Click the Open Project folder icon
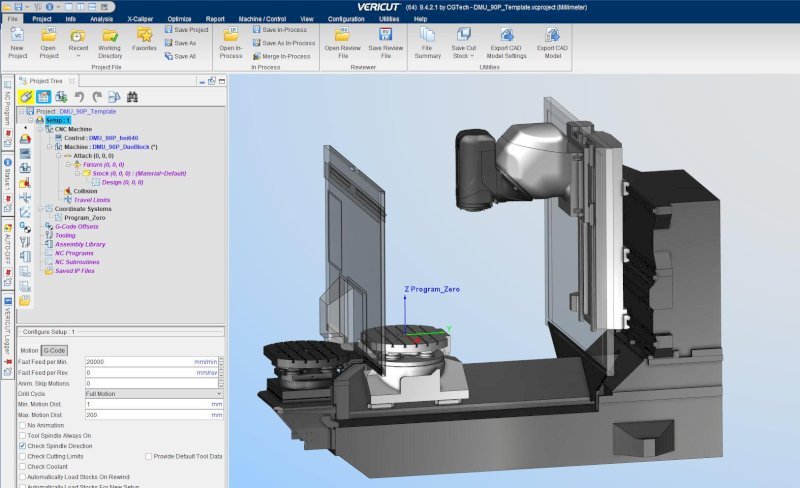This screenshot has height=488, width=800. (48, 35)
